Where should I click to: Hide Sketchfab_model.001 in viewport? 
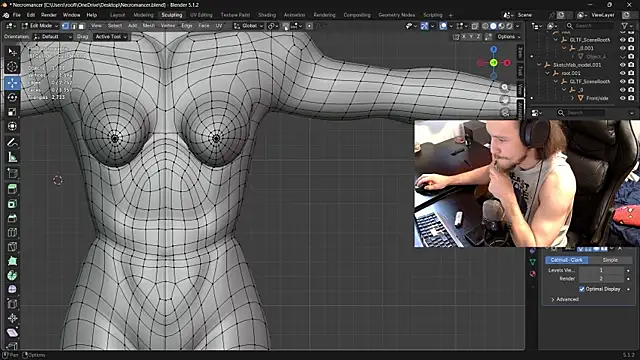point(622,65)
